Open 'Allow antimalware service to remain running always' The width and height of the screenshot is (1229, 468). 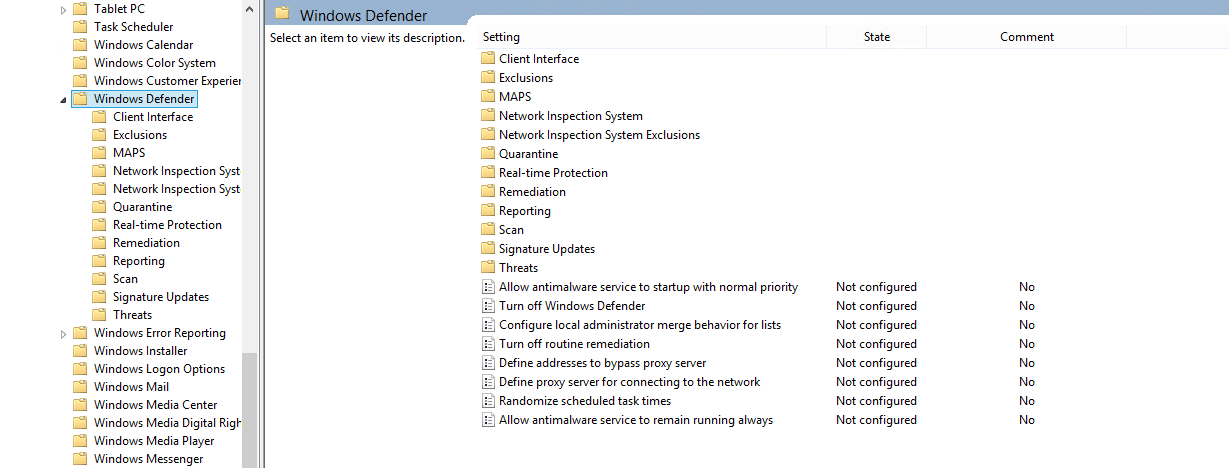636,420
